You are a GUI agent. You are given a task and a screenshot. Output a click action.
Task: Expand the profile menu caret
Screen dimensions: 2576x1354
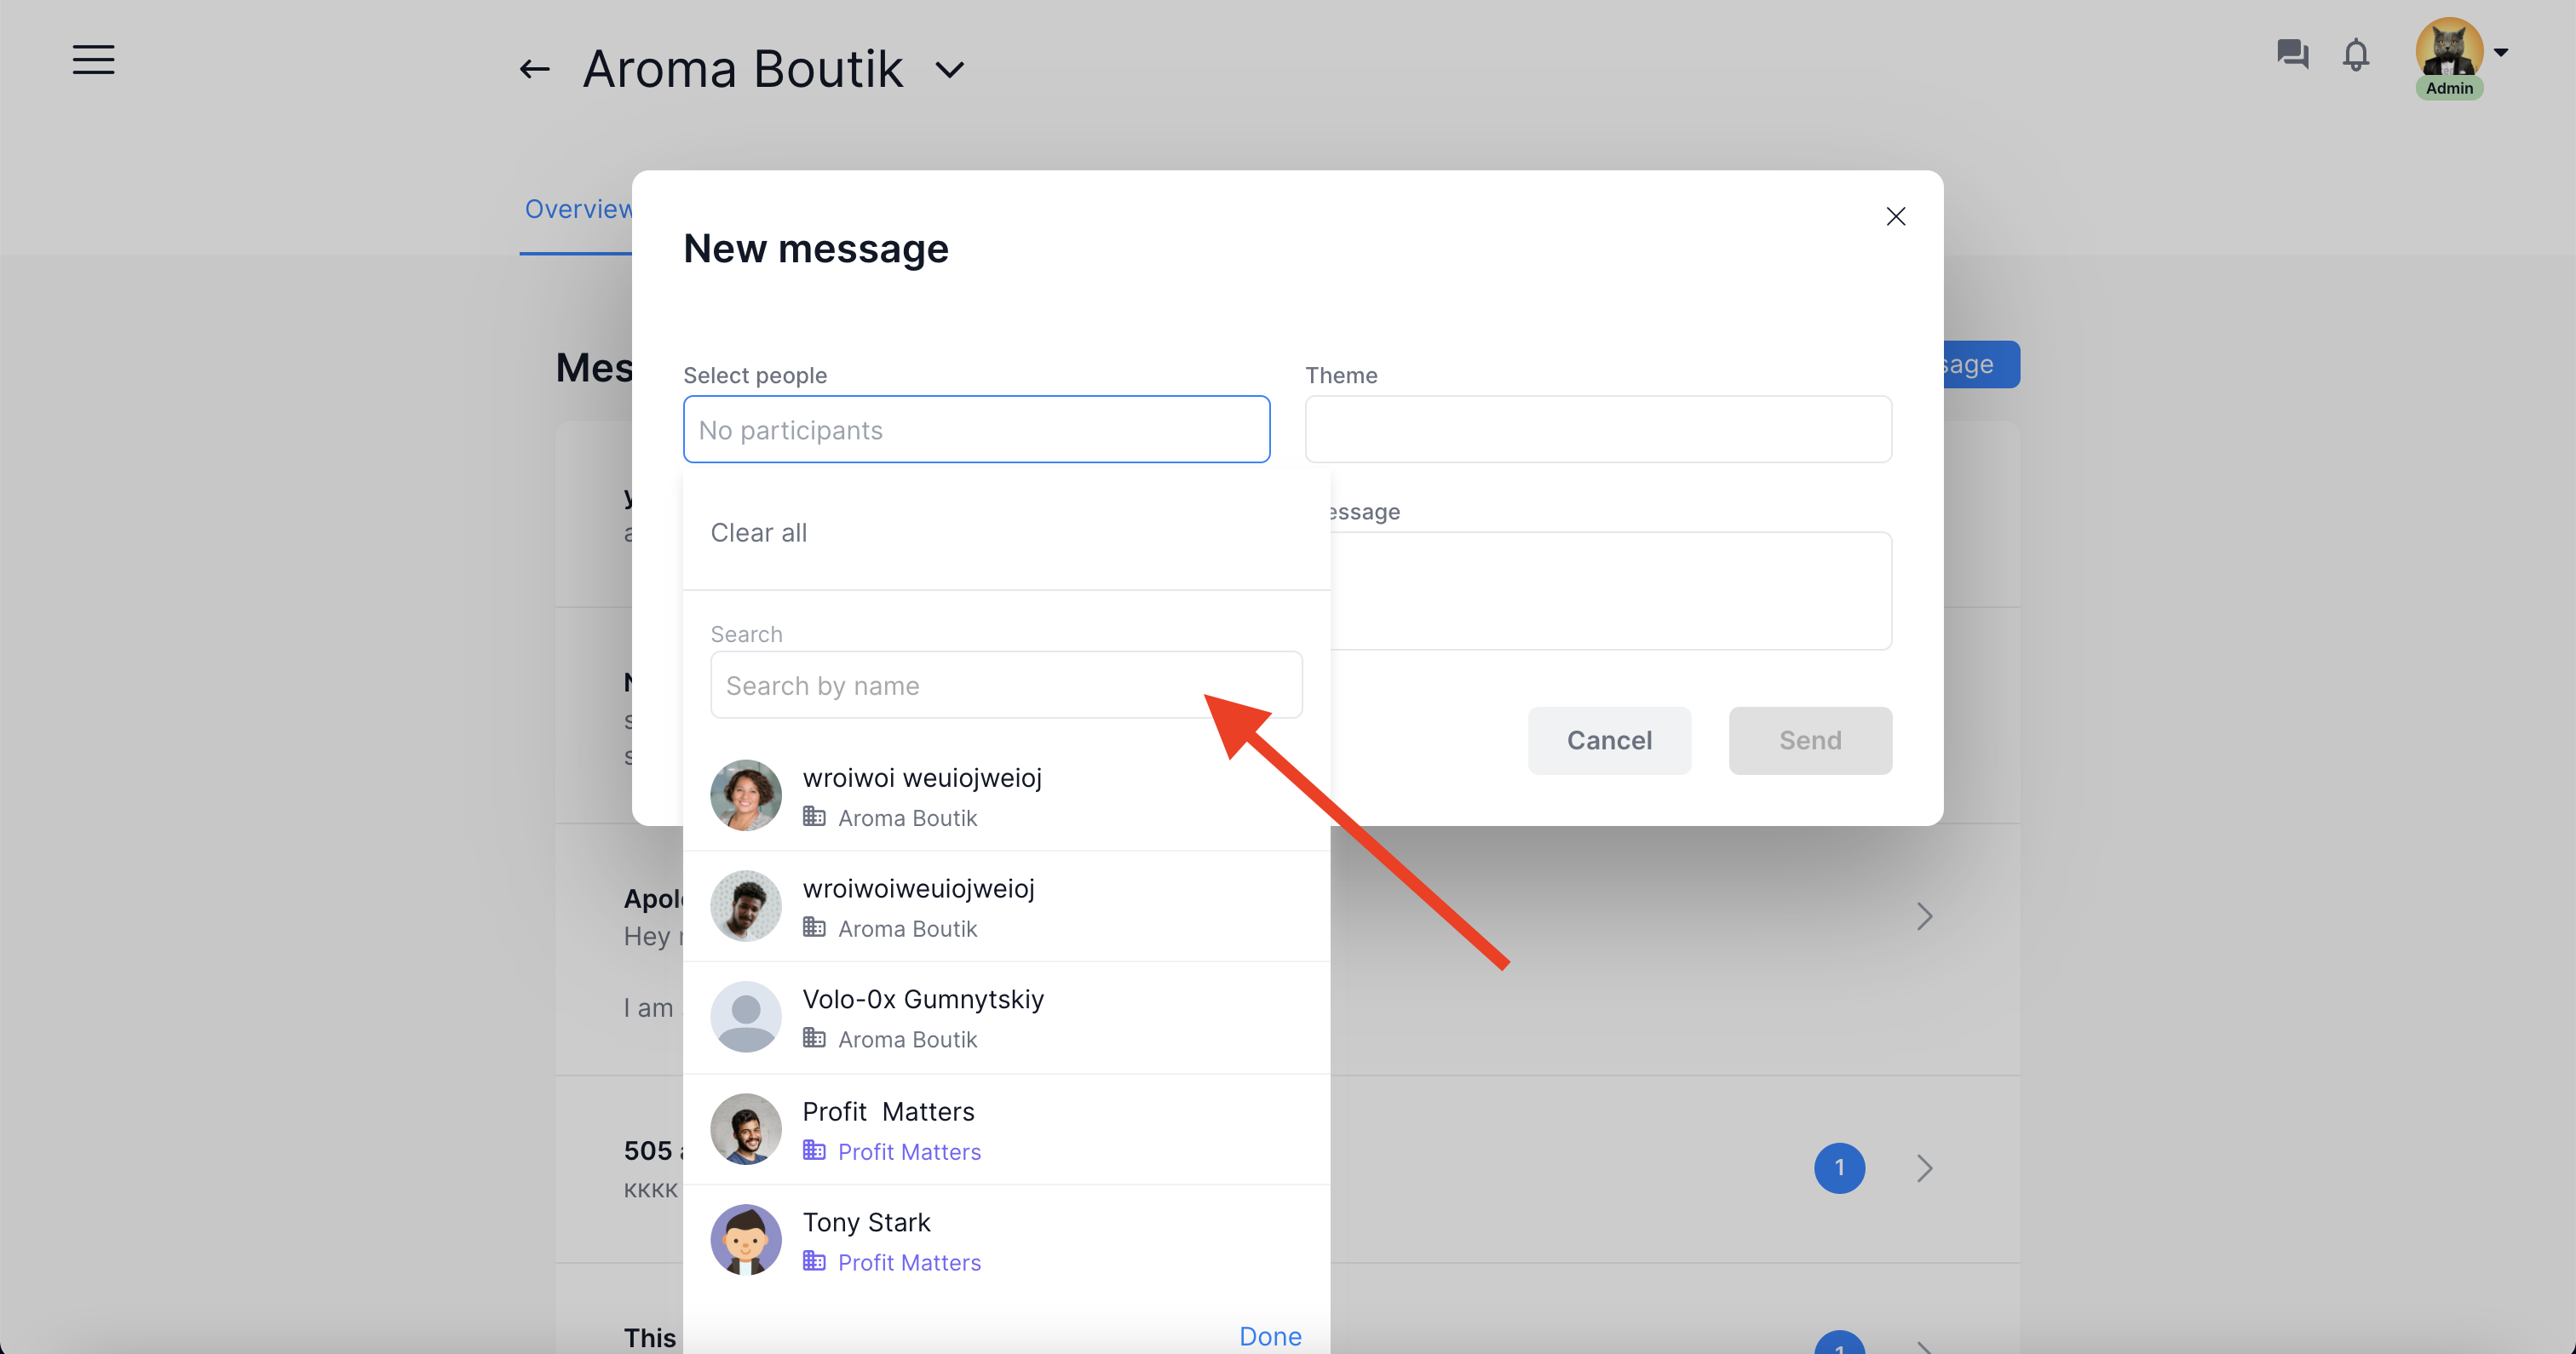click(x=2501, y=53)
